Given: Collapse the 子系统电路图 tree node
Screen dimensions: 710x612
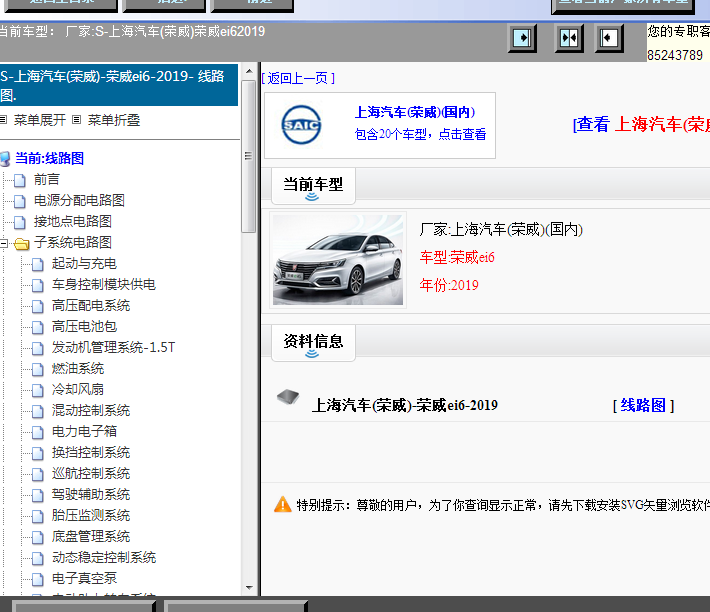Looking at the screenshot, I should pyautogui.click(x=4, y=244).
